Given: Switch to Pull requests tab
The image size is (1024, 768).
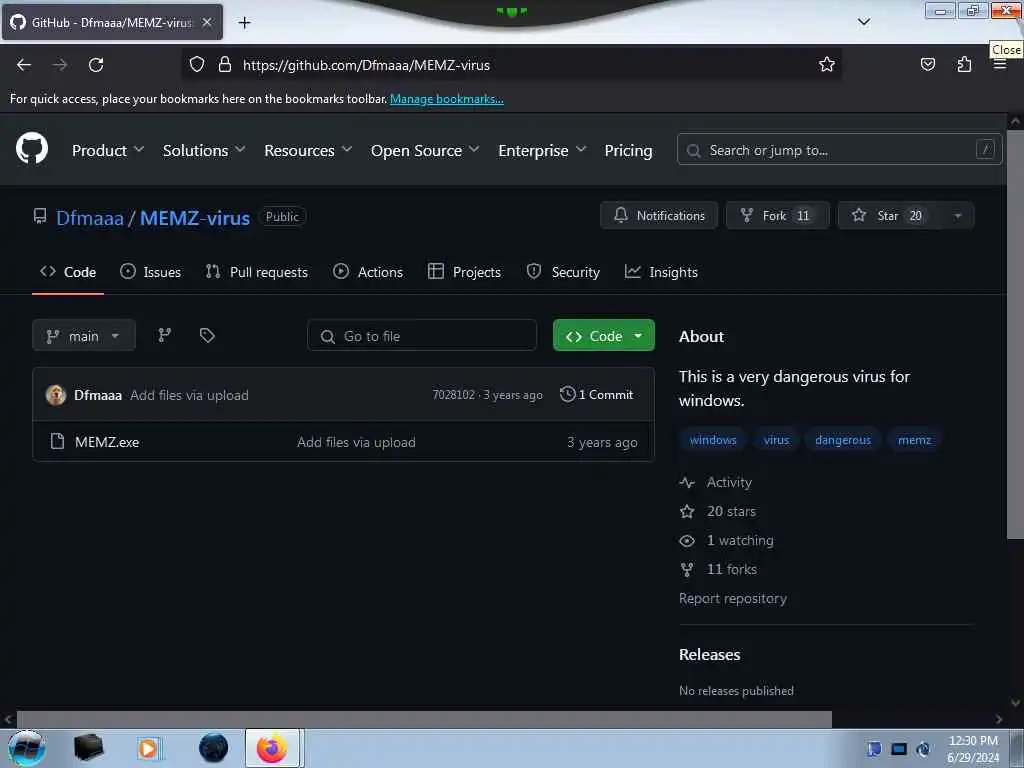Looking at the screenshot, I should click(257, 272).
